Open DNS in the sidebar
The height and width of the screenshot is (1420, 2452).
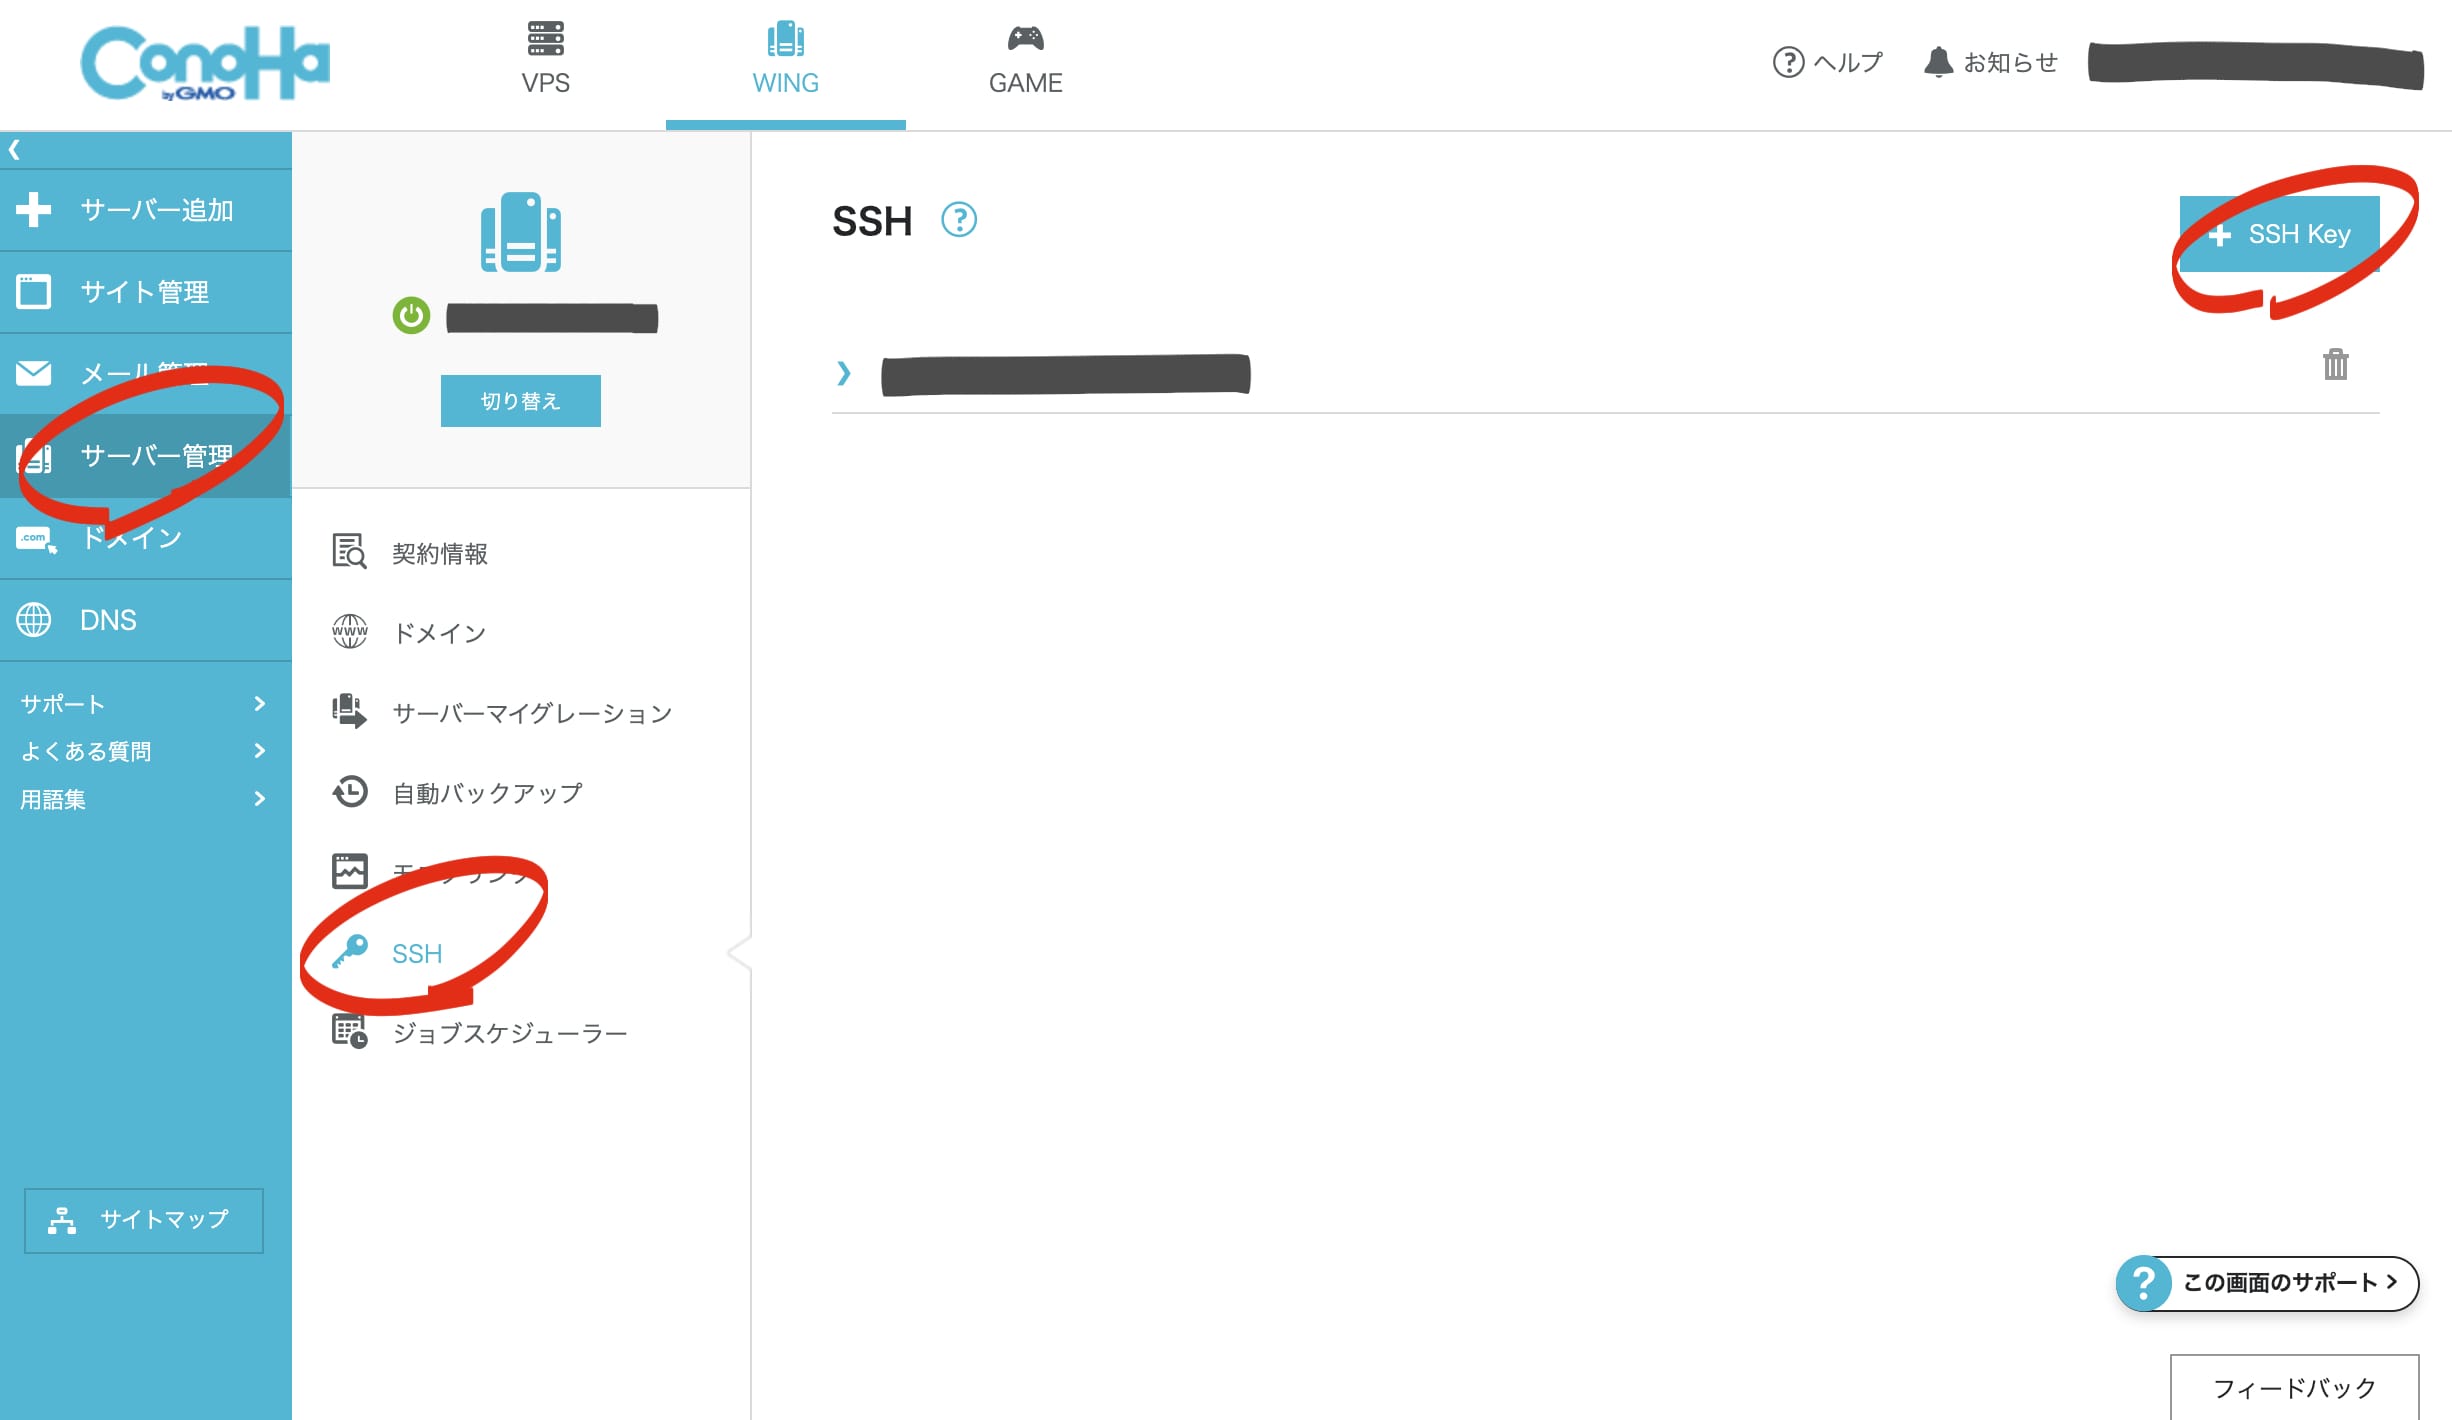point(146,620)
